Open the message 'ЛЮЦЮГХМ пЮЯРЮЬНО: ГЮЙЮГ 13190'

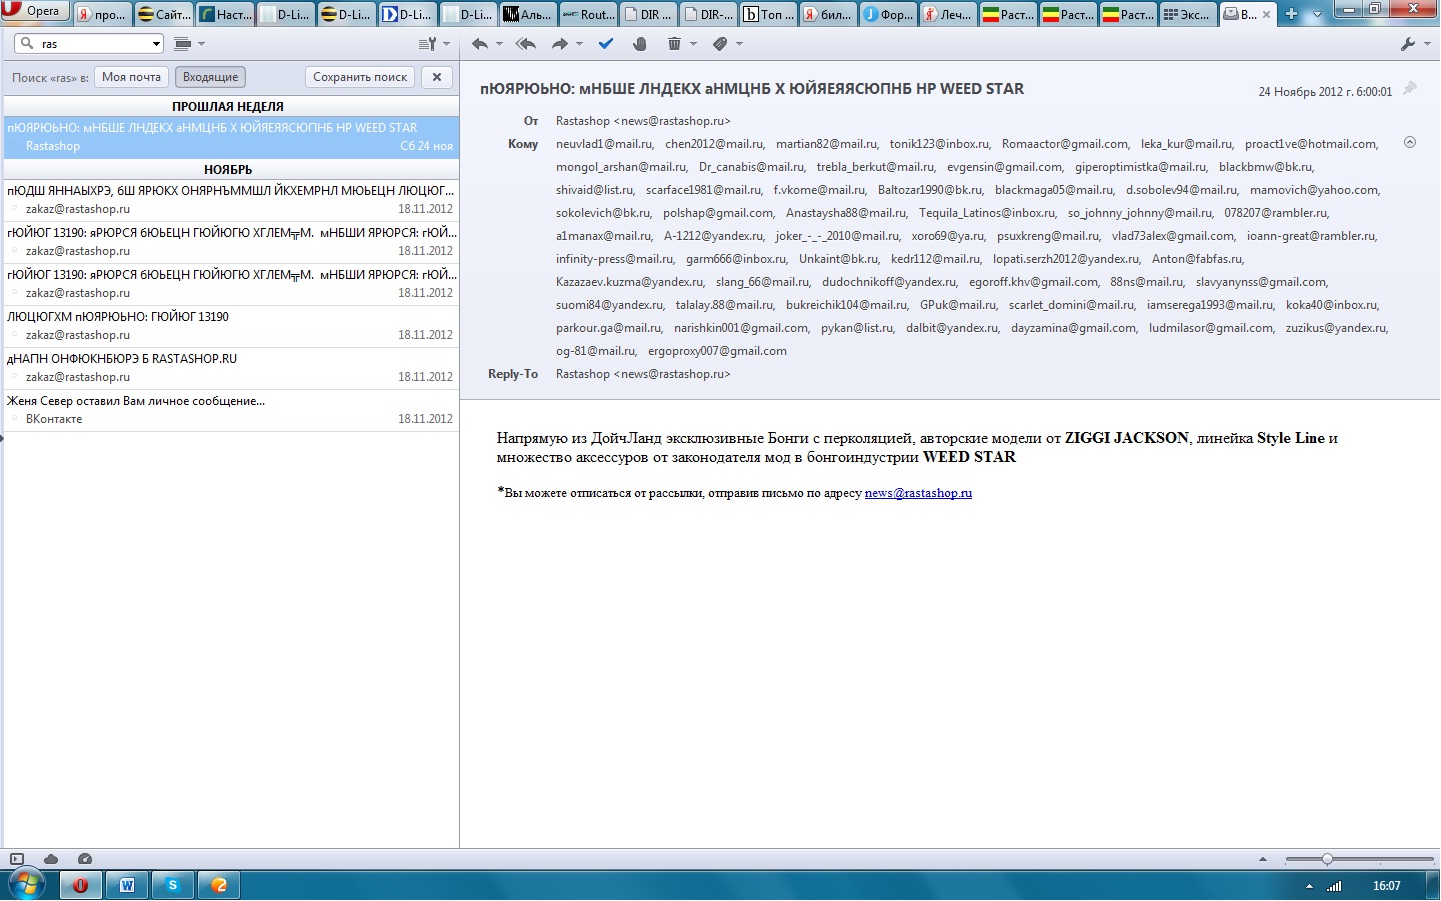[x=231, y=325]
